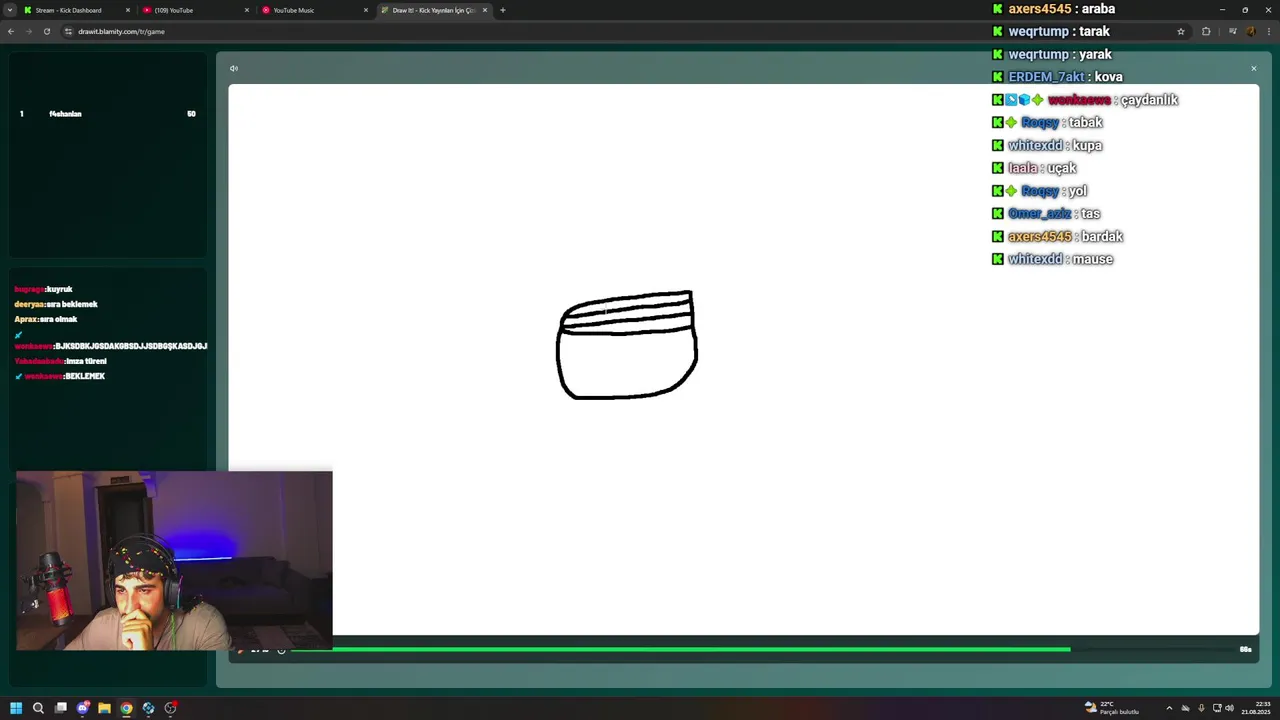Click Roqsy message 'yol'
Image resolution: width=1280 pixels, height=720 pixels.
pos(1077,191)
